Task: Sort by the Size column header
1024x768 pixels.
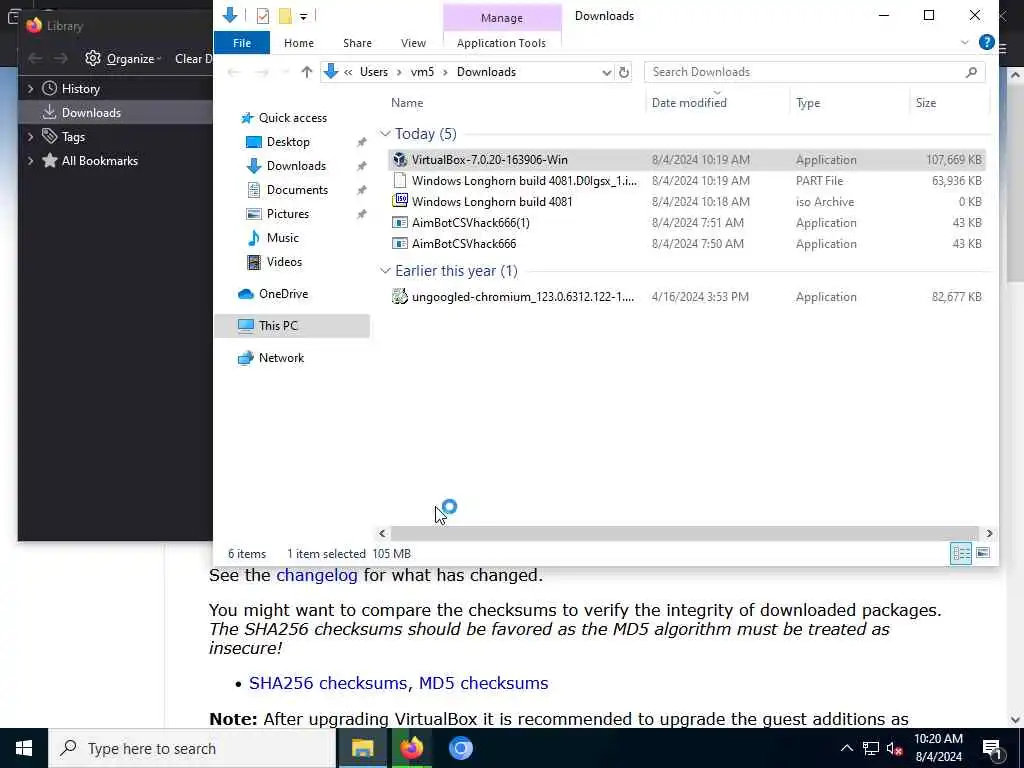Action: [x=925, y=103]
